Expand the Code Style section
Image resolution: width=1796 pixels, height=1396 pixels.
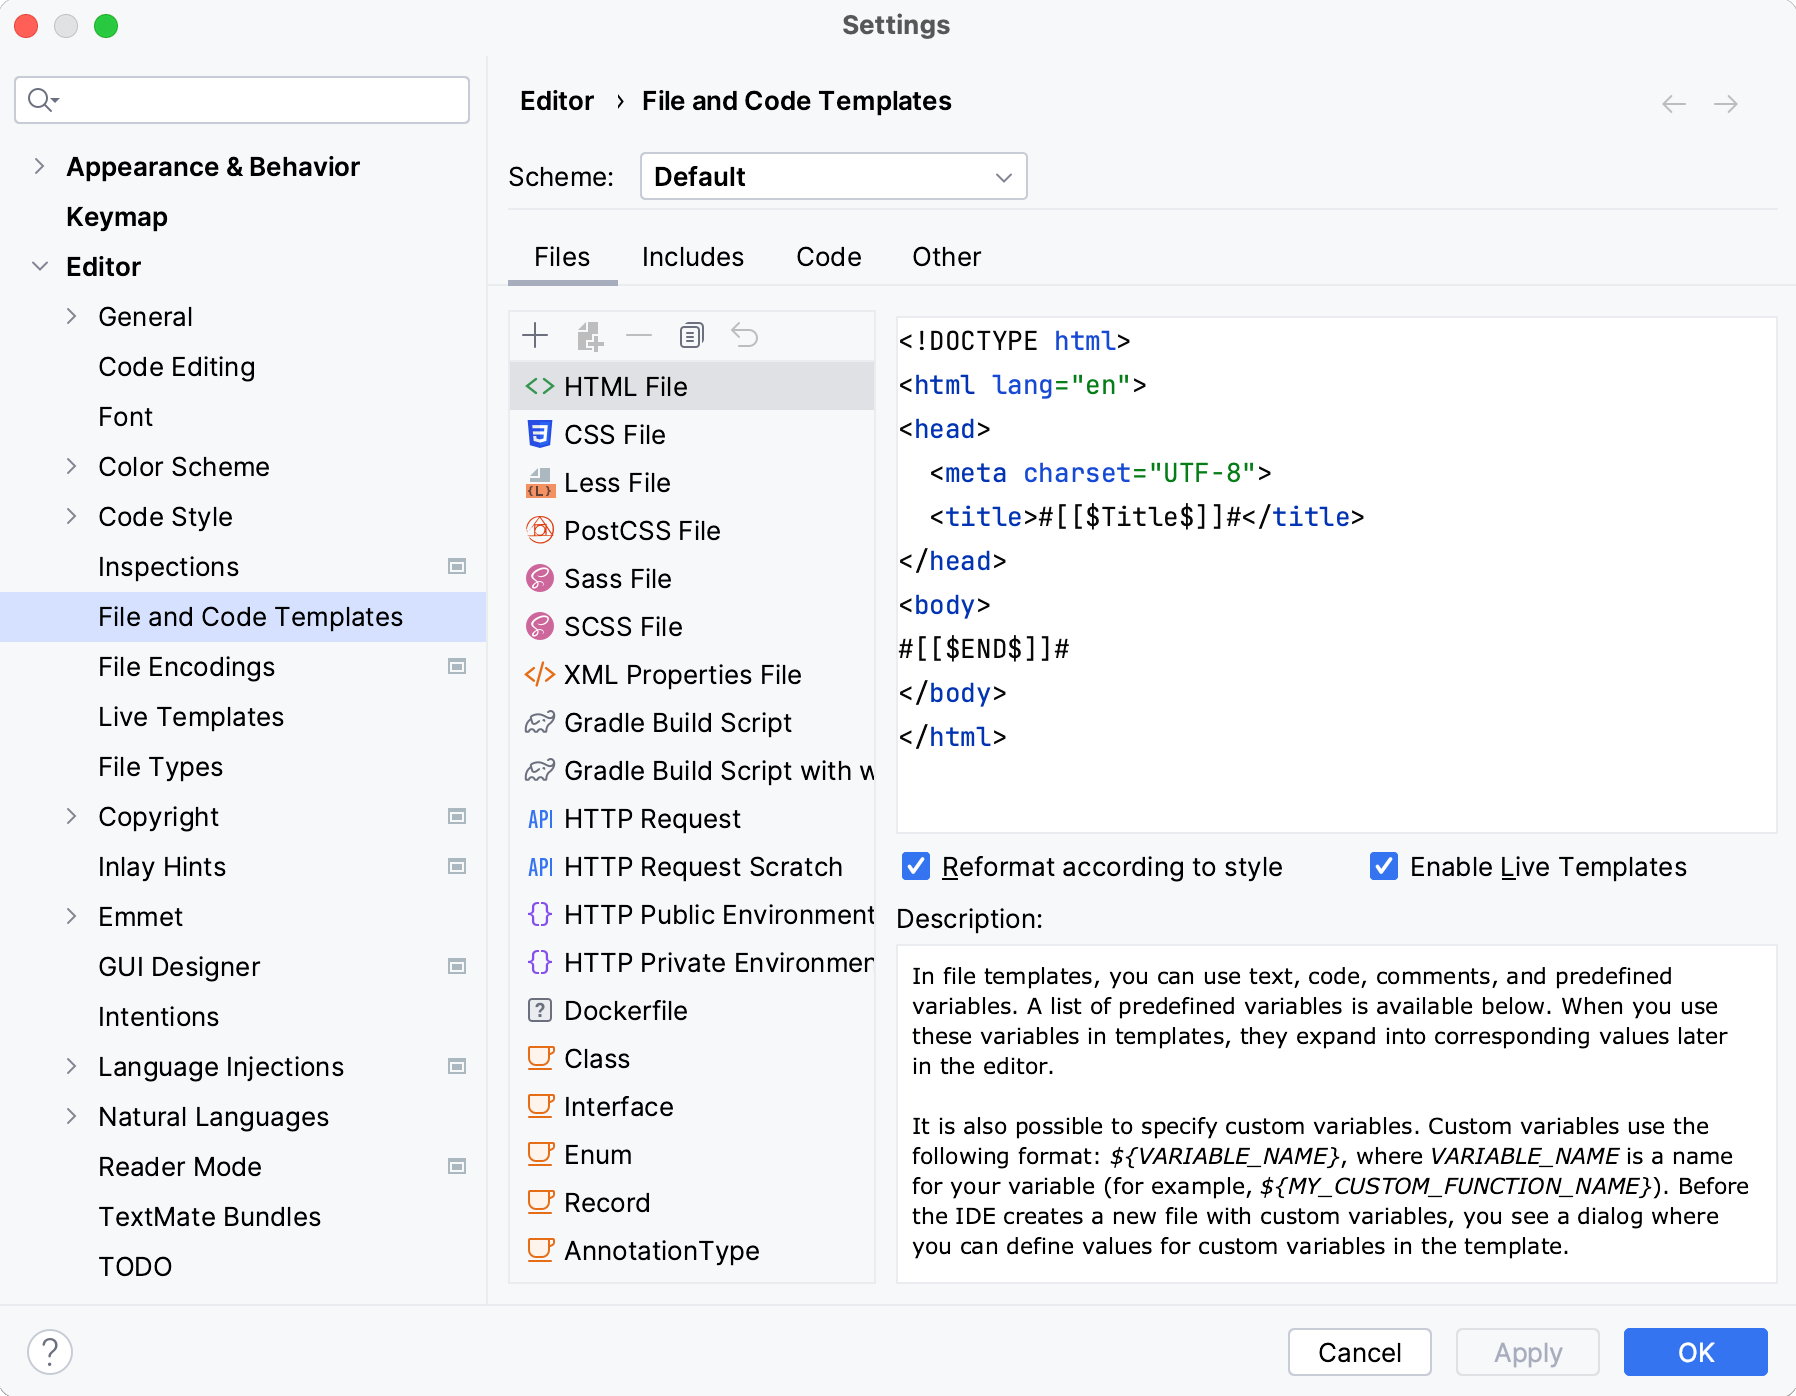[x=71, y=516]
